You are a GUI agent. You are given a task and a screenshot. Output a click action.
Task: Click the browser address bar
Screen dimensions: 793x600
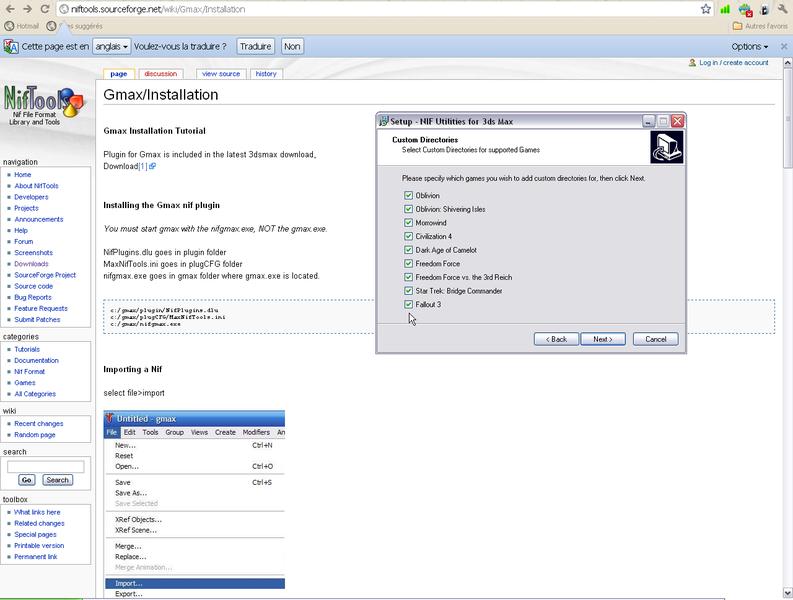coord(377,9)
